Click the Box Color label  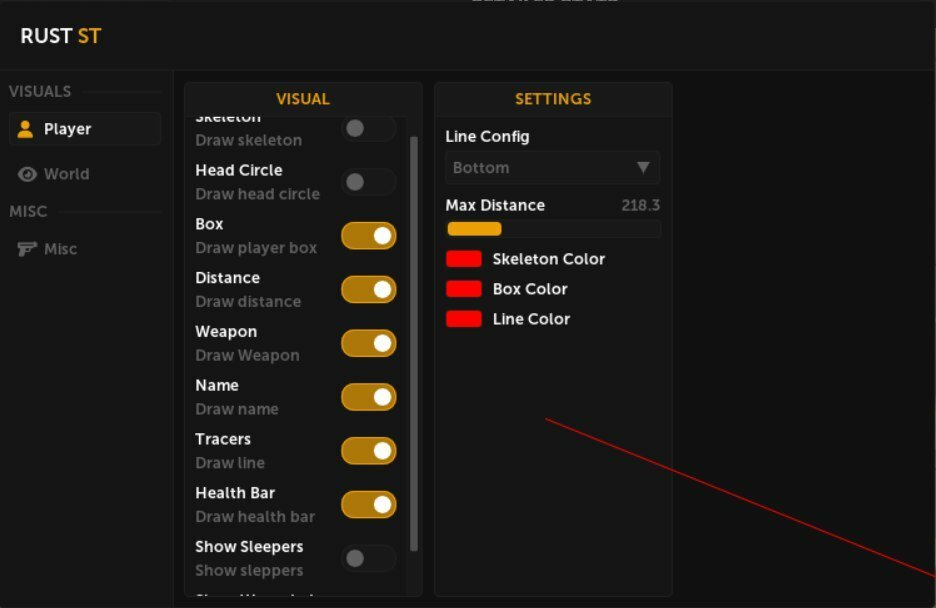(x=530, y=289)
